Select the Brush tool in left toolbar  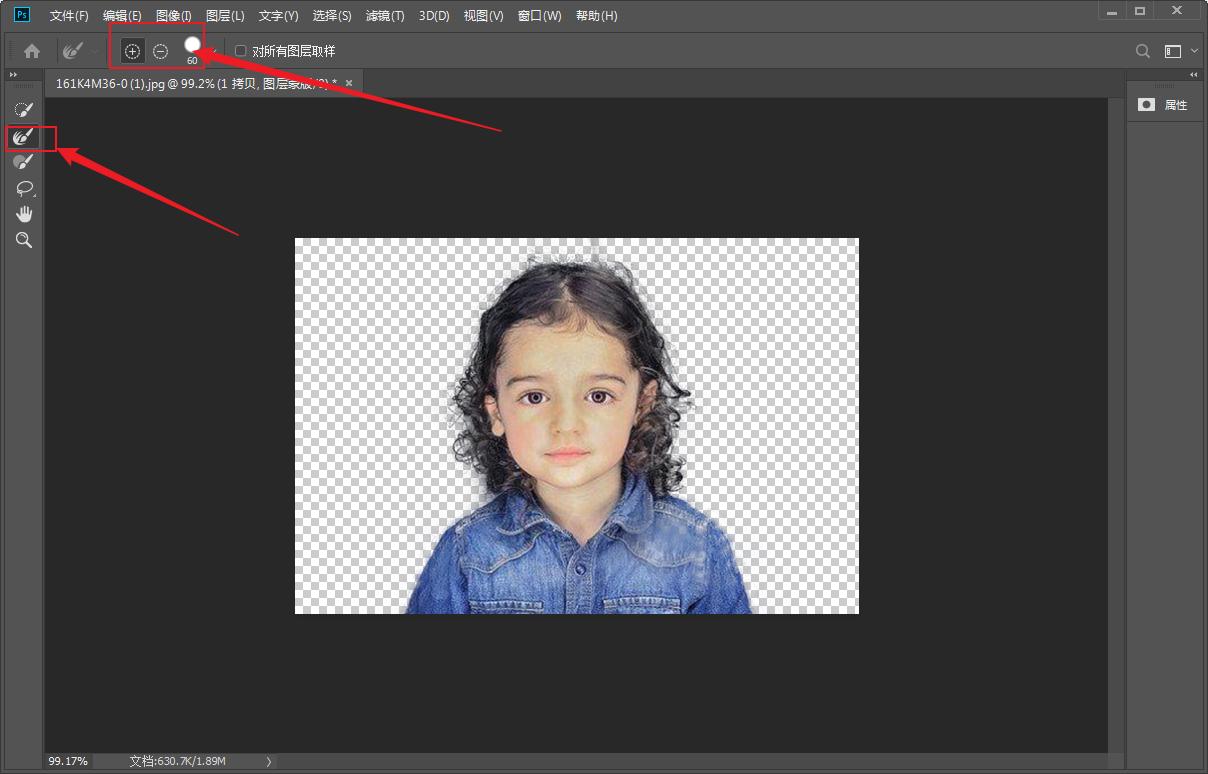pos(24,162)
